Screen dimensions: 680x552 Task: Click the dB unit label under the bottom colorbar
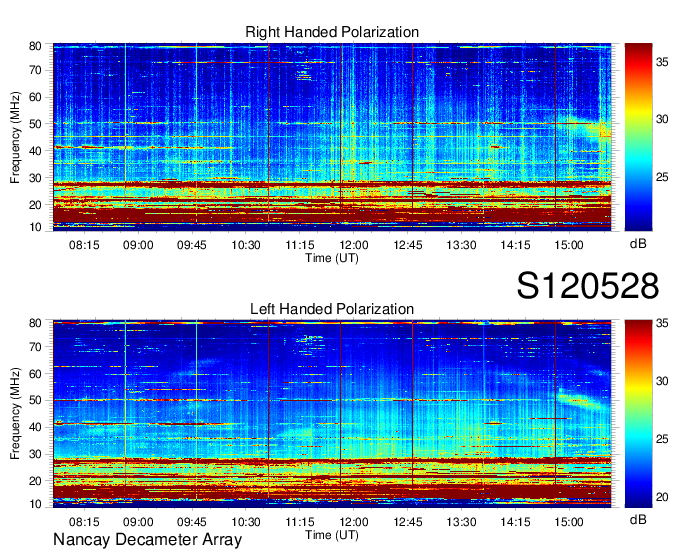click(638, 520)
